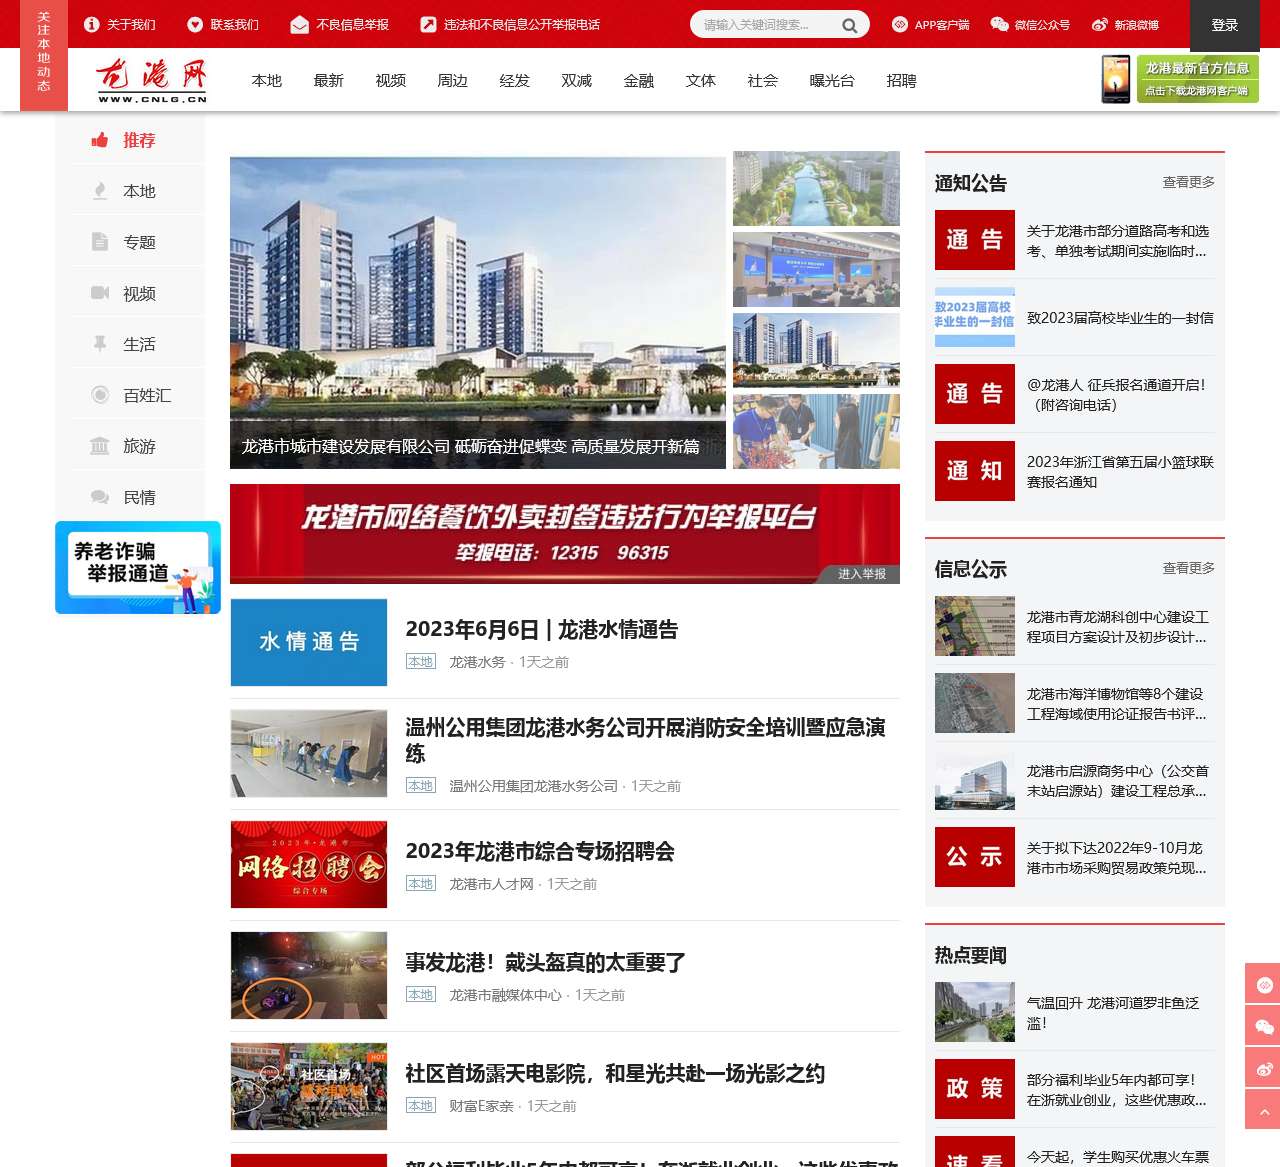Open the 最新 nav menu item
This screenshot has width=1280, height=1167.
[x=329, y=80]
